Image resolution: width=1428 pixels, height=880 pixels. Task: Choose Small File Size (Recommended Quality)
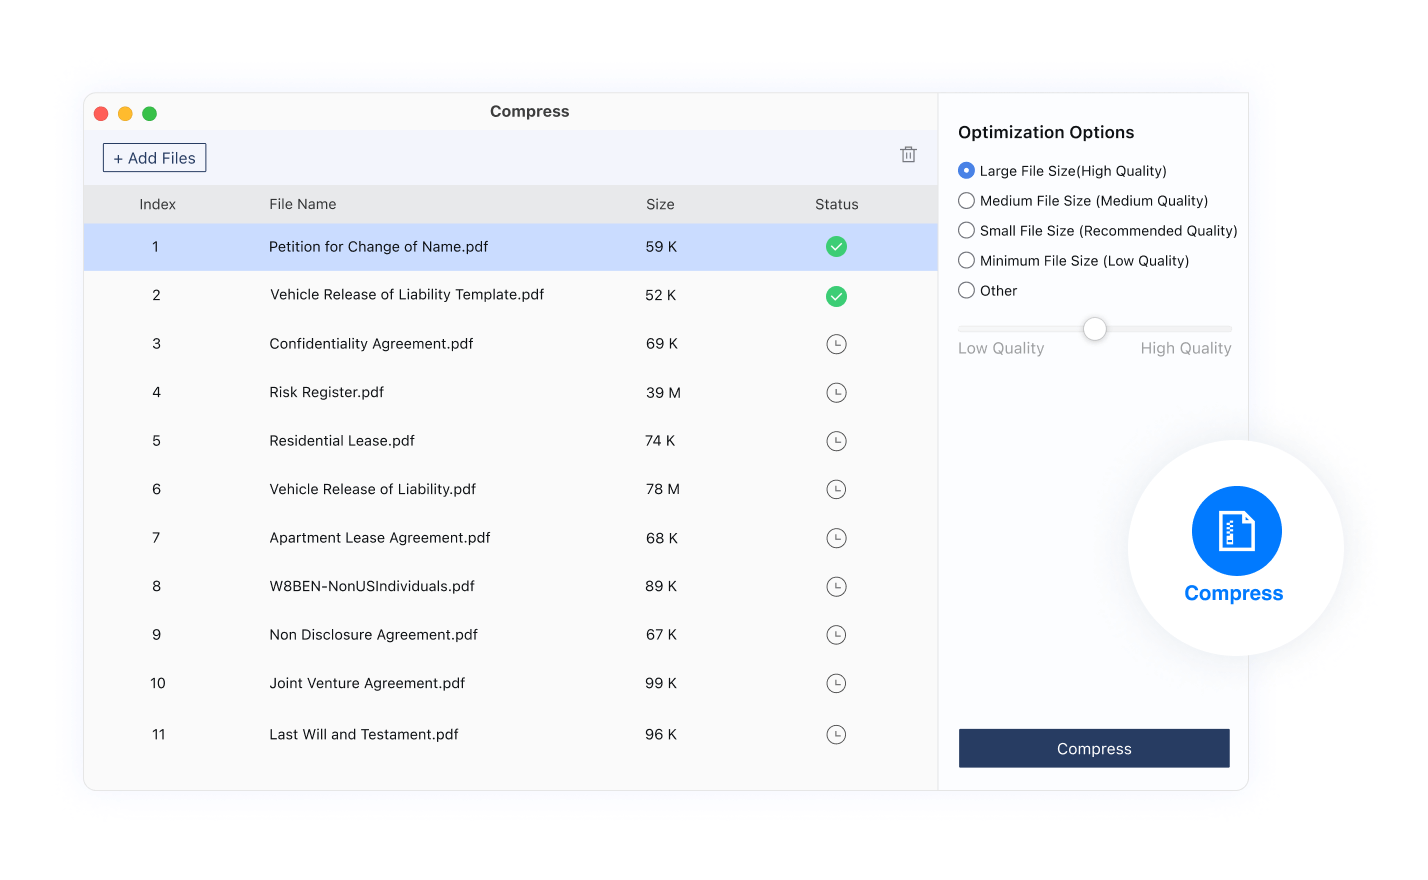(x=966, y=231)
